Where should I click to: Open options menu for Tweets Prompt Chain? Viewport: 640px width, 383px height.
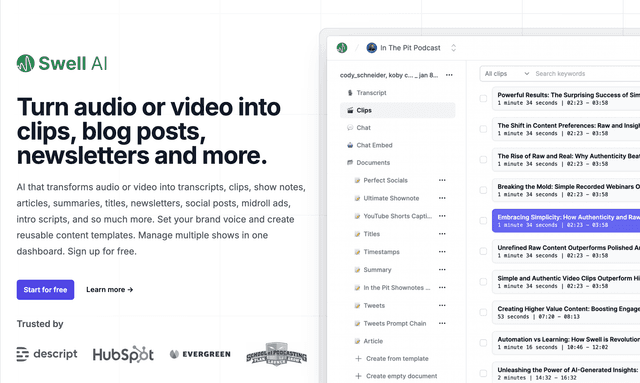[x=442, y=323]
